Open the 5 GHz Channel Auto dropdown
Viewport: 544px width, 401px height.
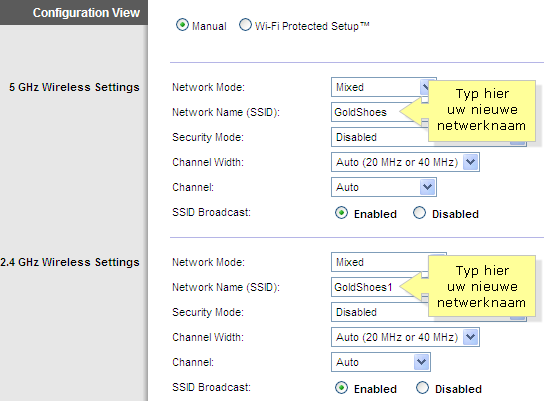(384, 187)
